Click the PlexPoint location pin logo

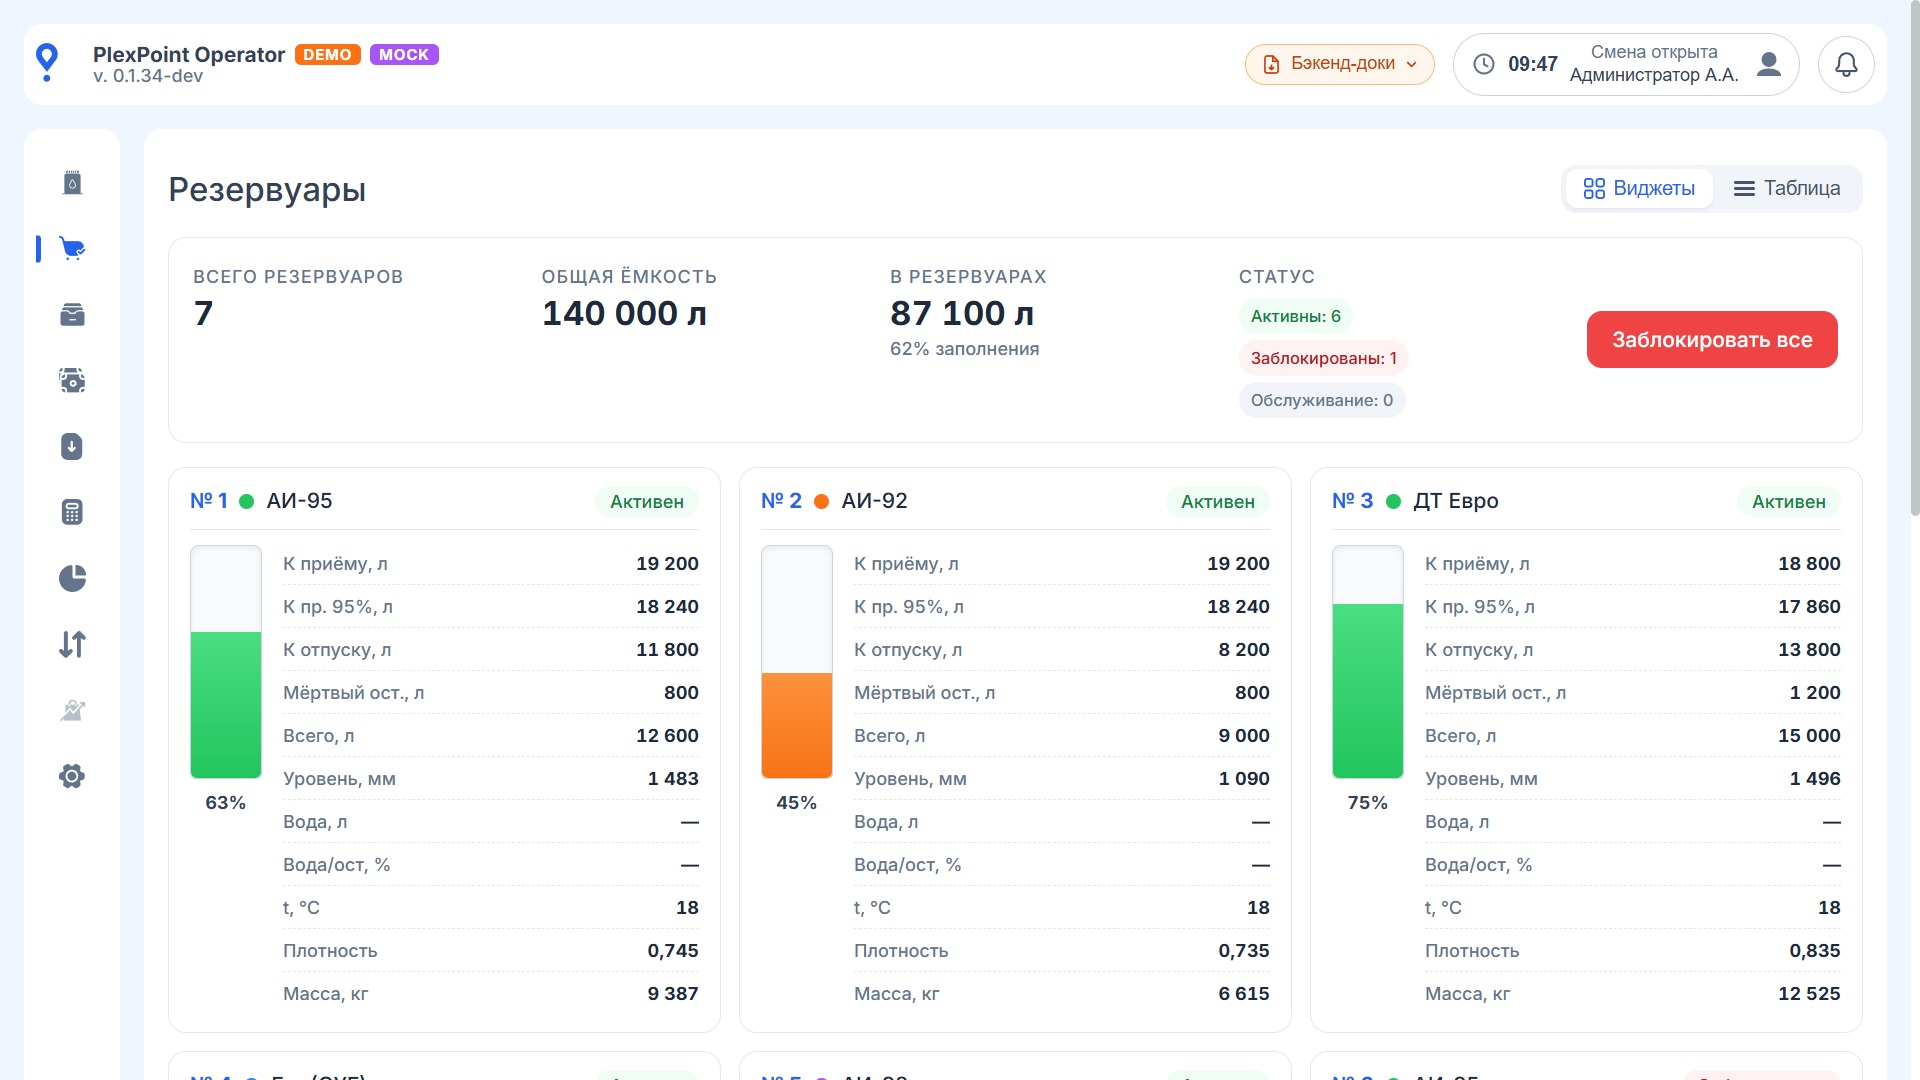(47, 62)
